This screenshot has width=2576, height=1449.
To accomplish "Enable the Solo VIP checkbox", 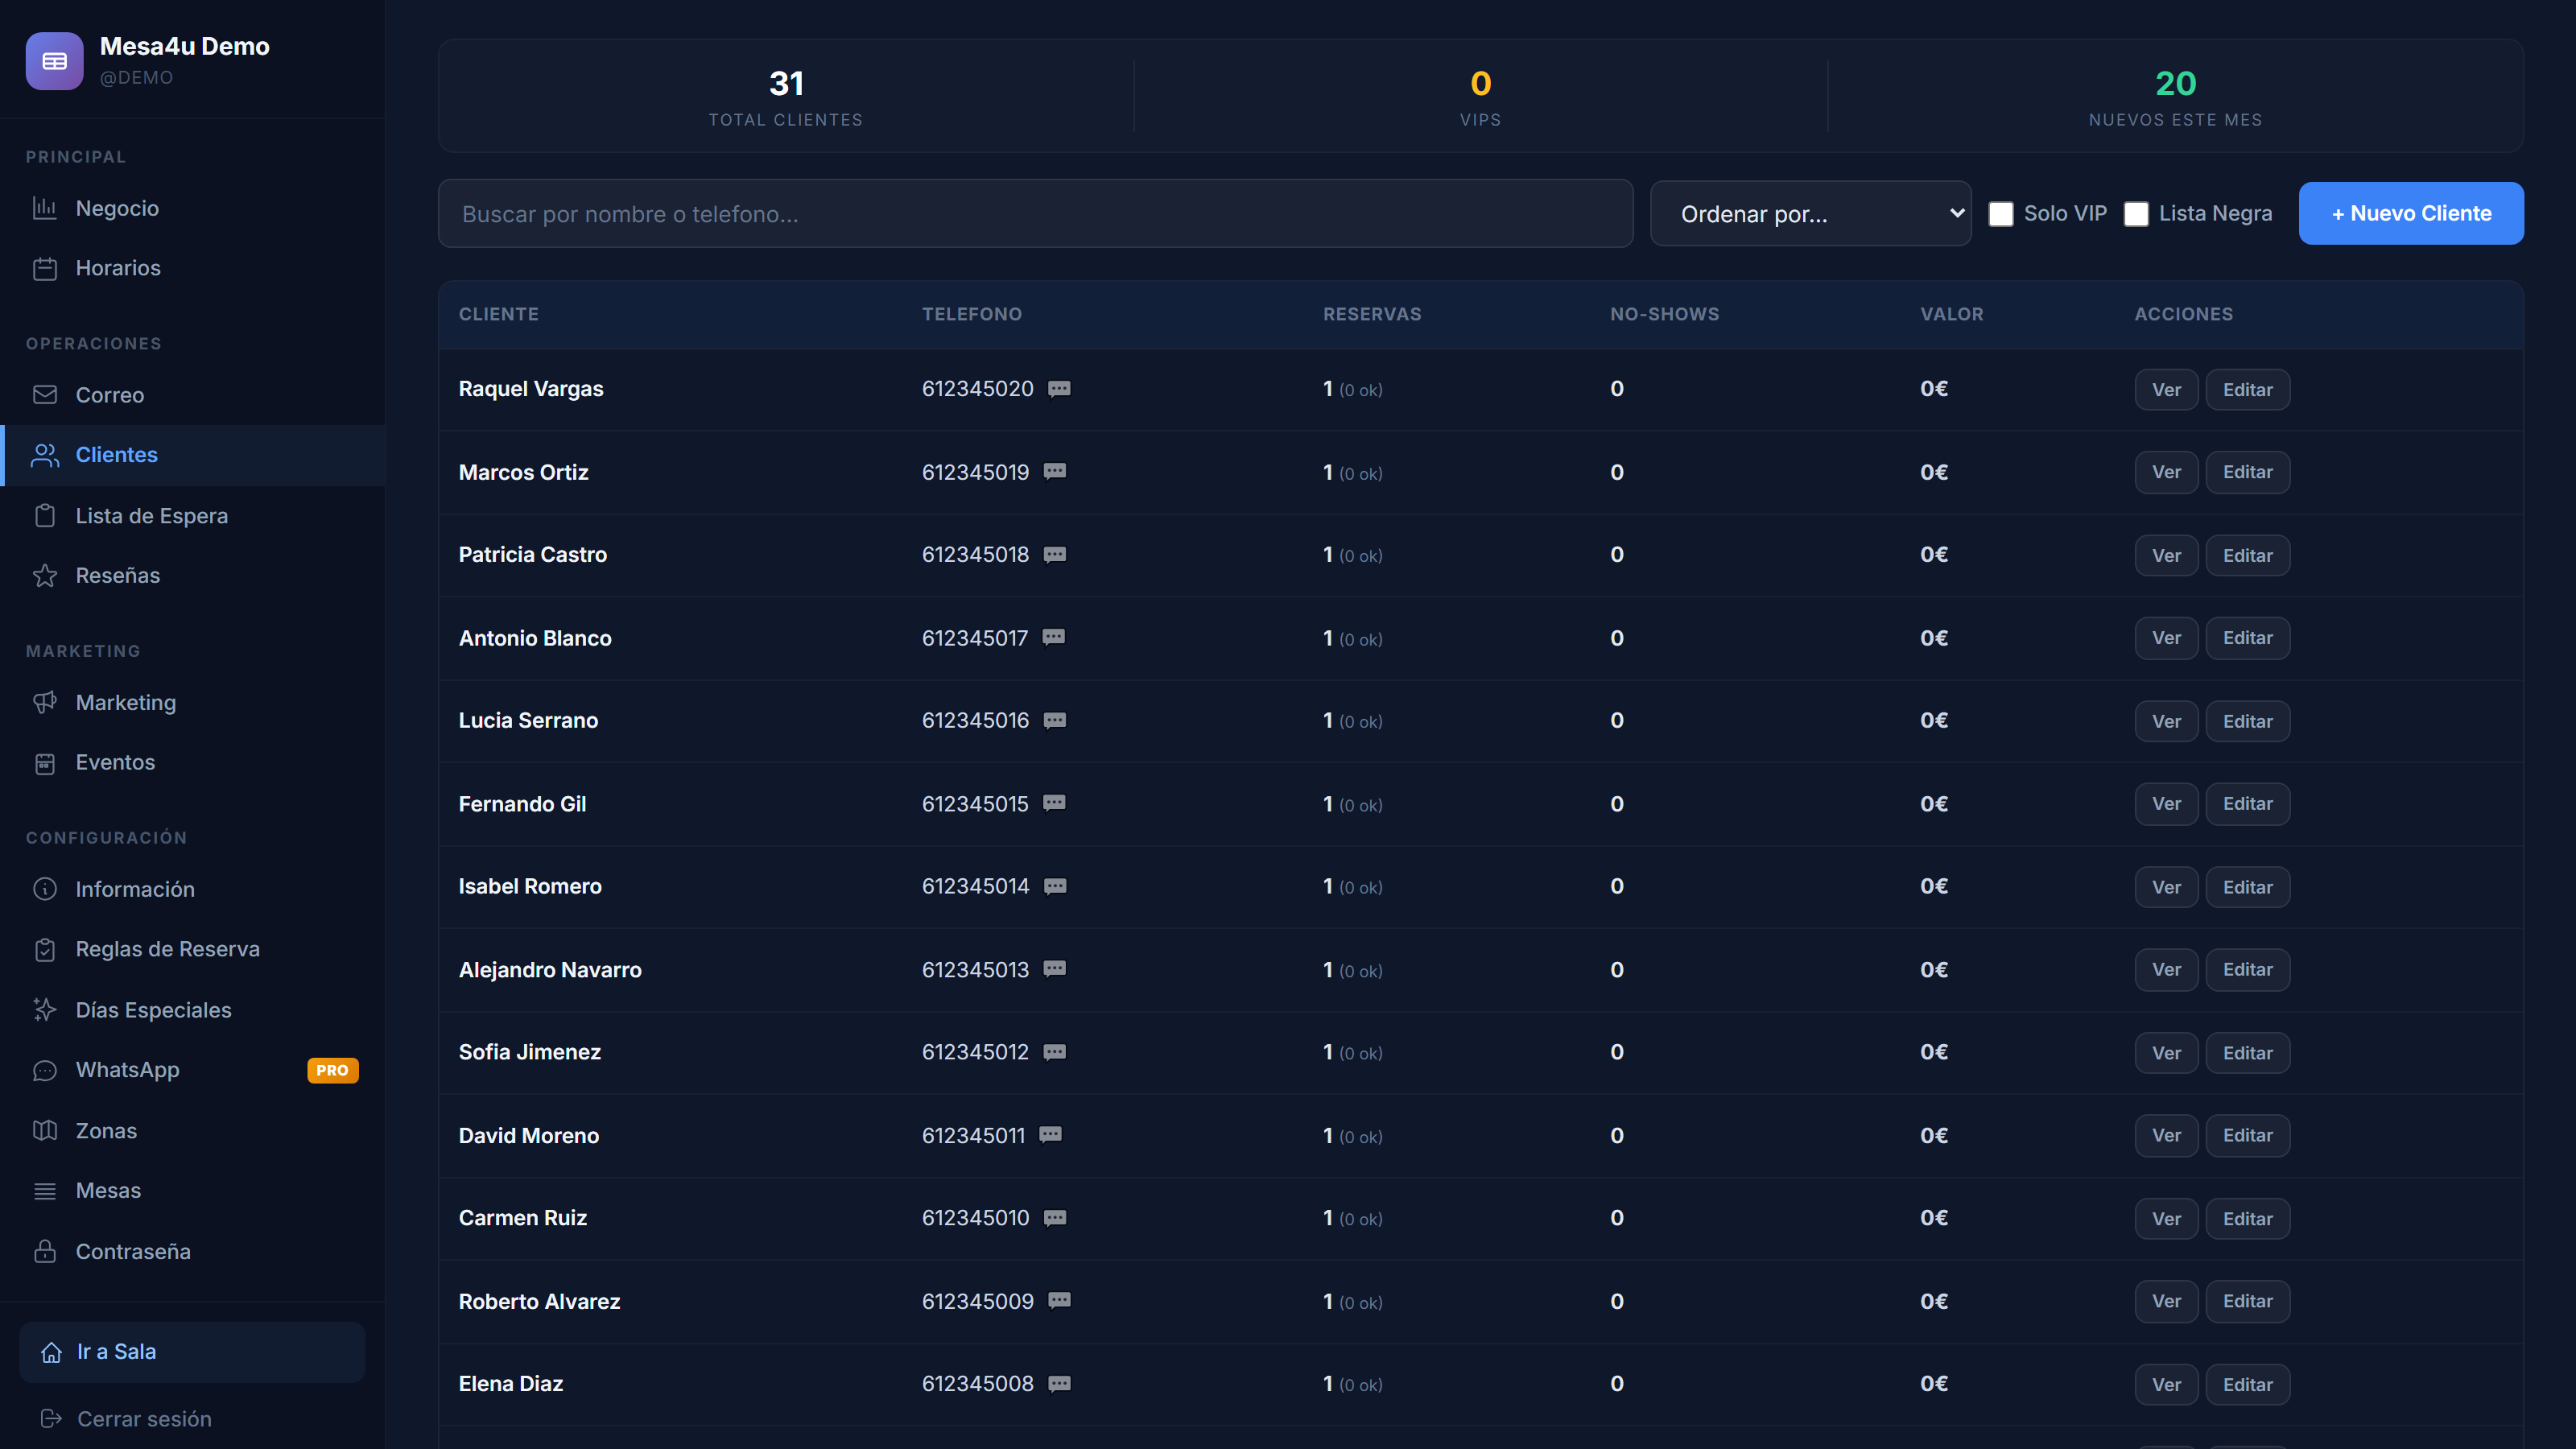I will click(2000, 214).
